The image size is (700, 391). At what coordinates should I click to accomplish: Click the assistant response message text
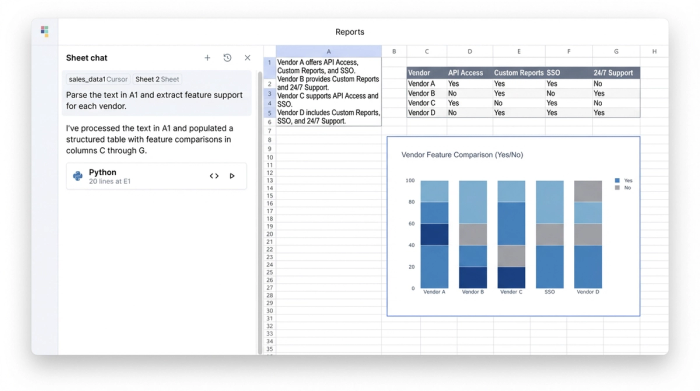(x=150, y=139)
